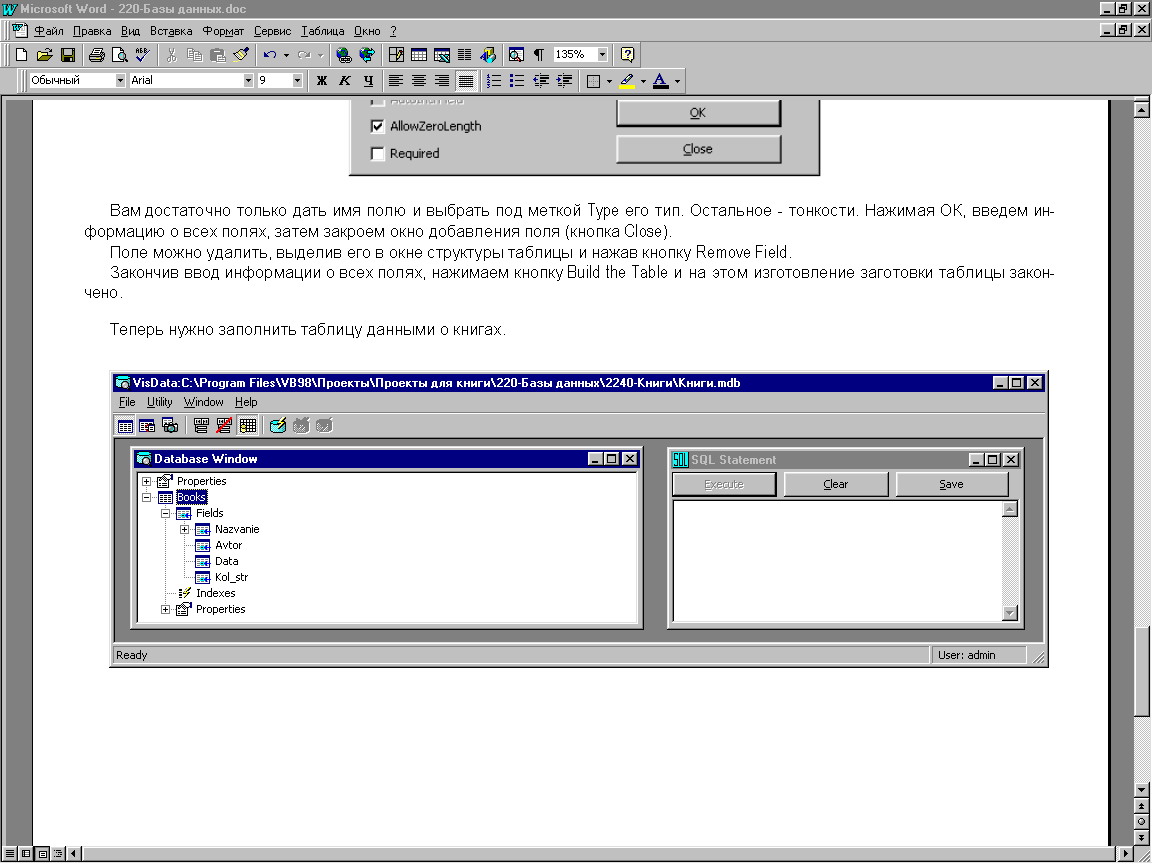Toggle justified paragraph alignment
Screen dimensions: 1152x864
click(x=466, y=81)
